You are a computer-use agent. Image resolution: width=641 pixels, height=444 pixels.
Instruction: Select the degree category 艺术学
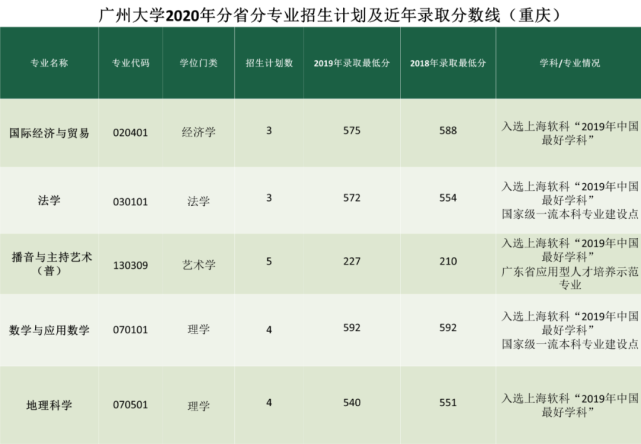pos(198,265)
